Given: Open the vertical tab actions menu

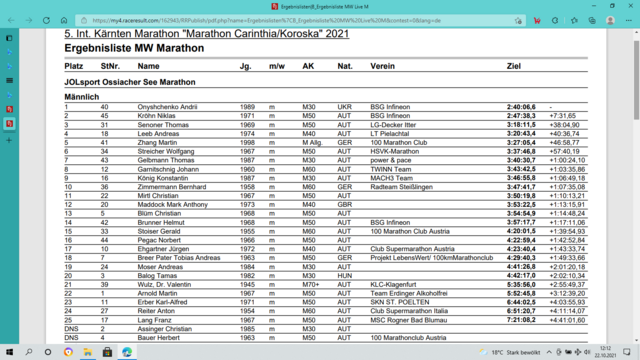Looking at the screenshot, I should pyautogui.click(x=9, y=38).
